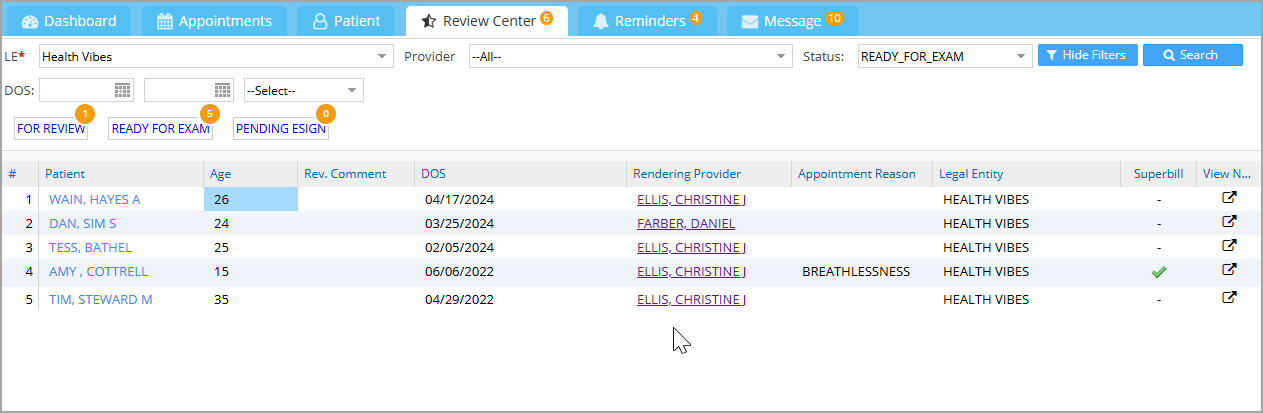Open rendering provider FARBER, DANIEL link
The width and height of the screenshot is (1263, 413).
685,223
